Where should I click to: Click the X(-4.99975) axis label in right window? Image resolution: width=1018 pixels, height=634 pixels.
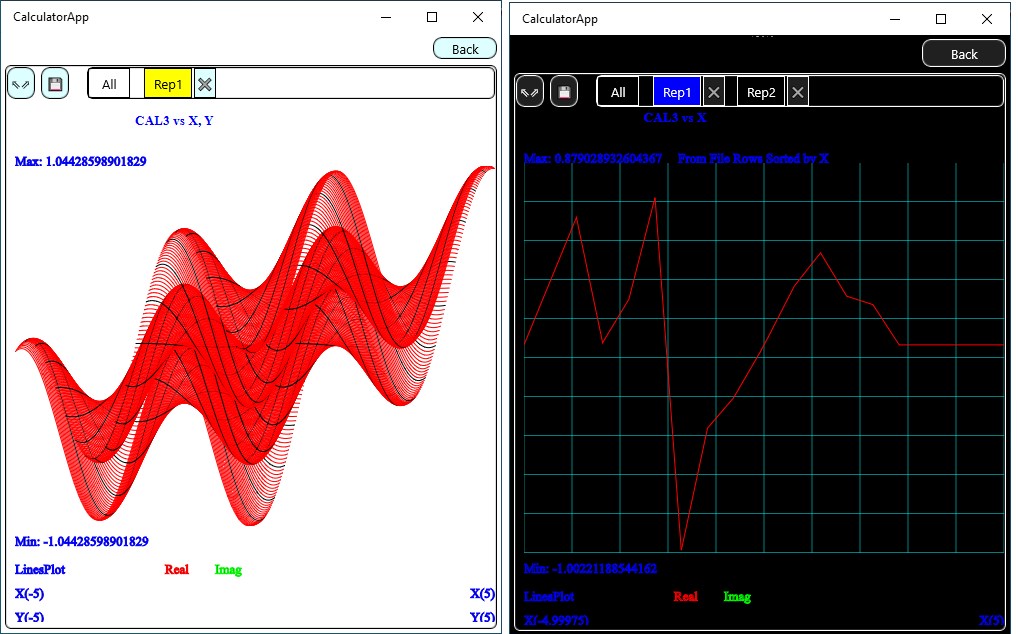pos(556,620)
